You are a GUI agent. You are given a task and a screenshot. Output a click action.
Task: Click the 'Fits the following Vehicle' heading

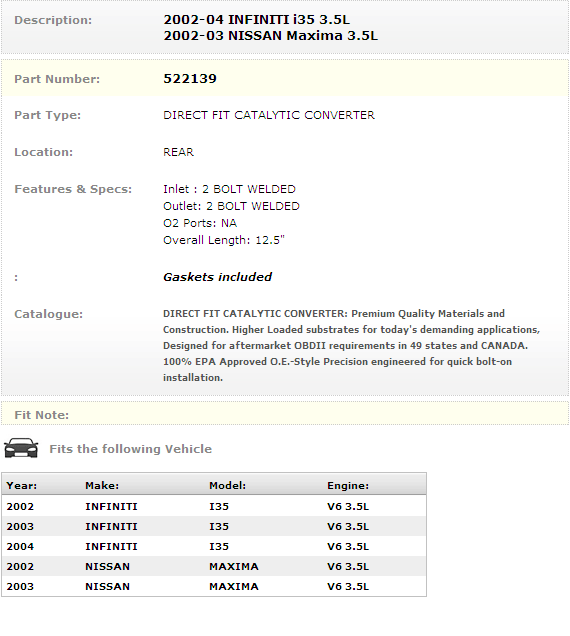pos(131,449)
